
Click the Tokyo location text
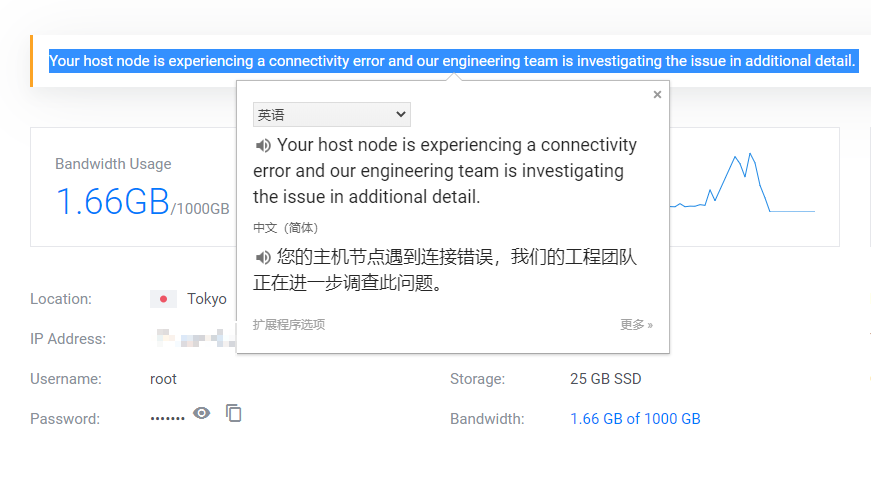[207, 299]
